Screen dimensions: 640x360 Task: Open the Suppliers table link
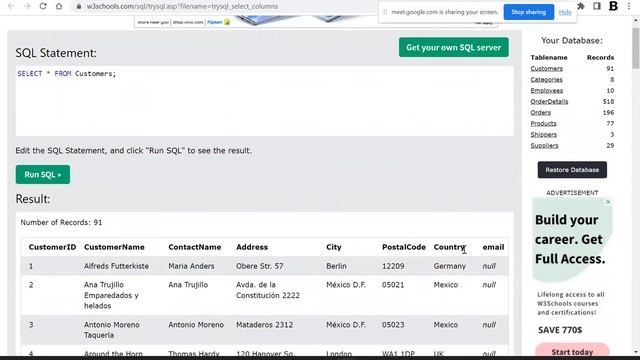(544, 146)
